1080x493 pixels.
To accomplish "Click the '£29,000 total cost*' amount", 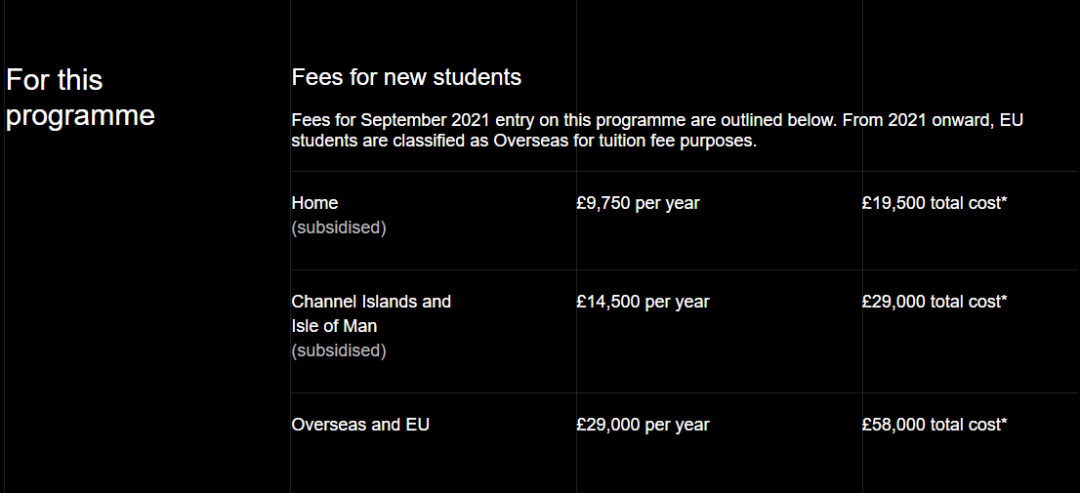I will click(x=933, y=301).
